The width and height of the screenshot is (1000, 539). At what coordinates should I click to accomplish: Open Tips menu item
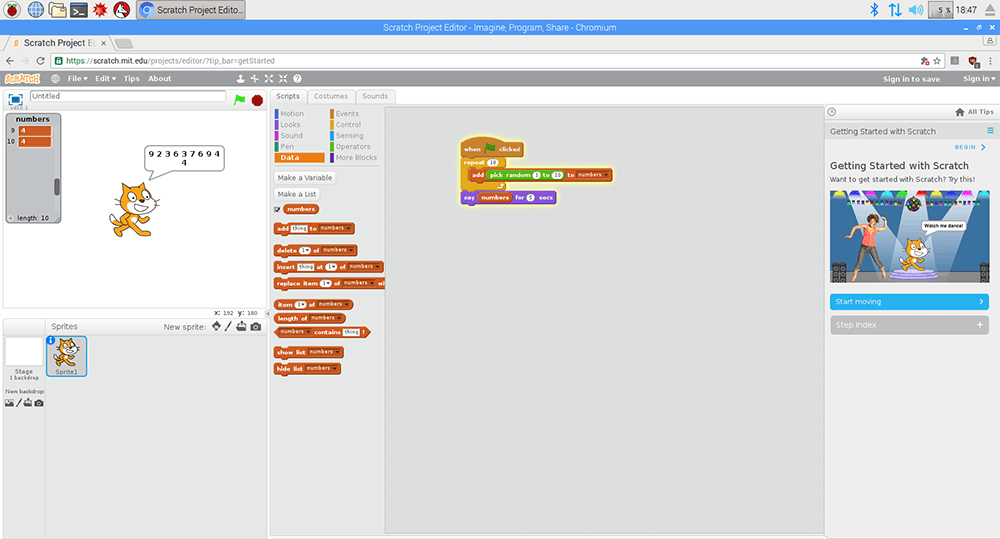[x=131, y=78]
